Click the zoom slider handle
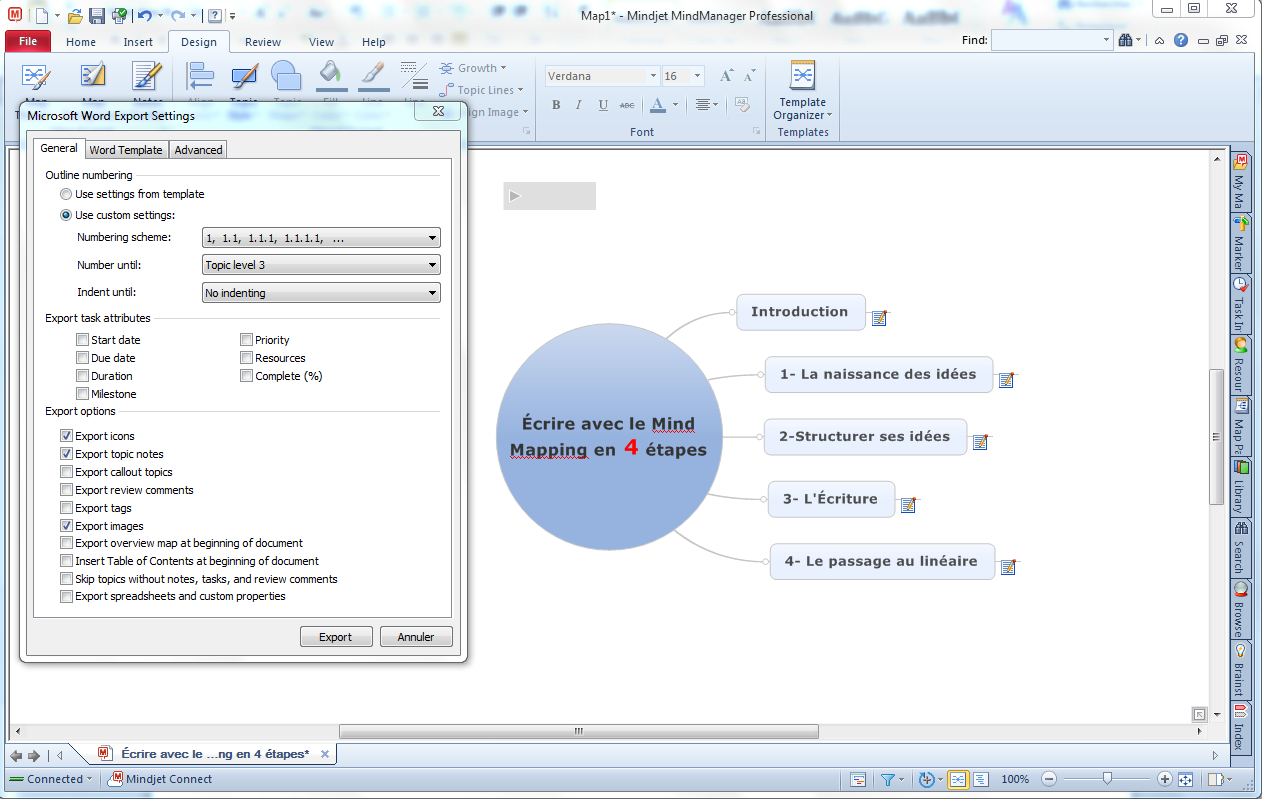 click(x=1107, y=778)
